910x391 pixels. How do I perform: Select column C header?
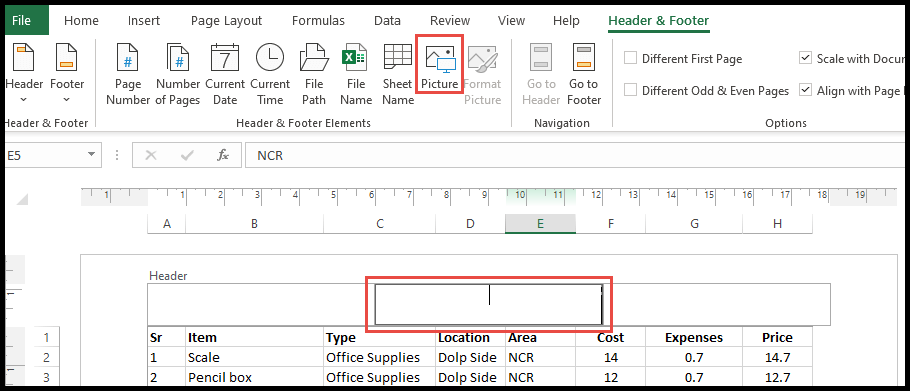click(380, 224)
